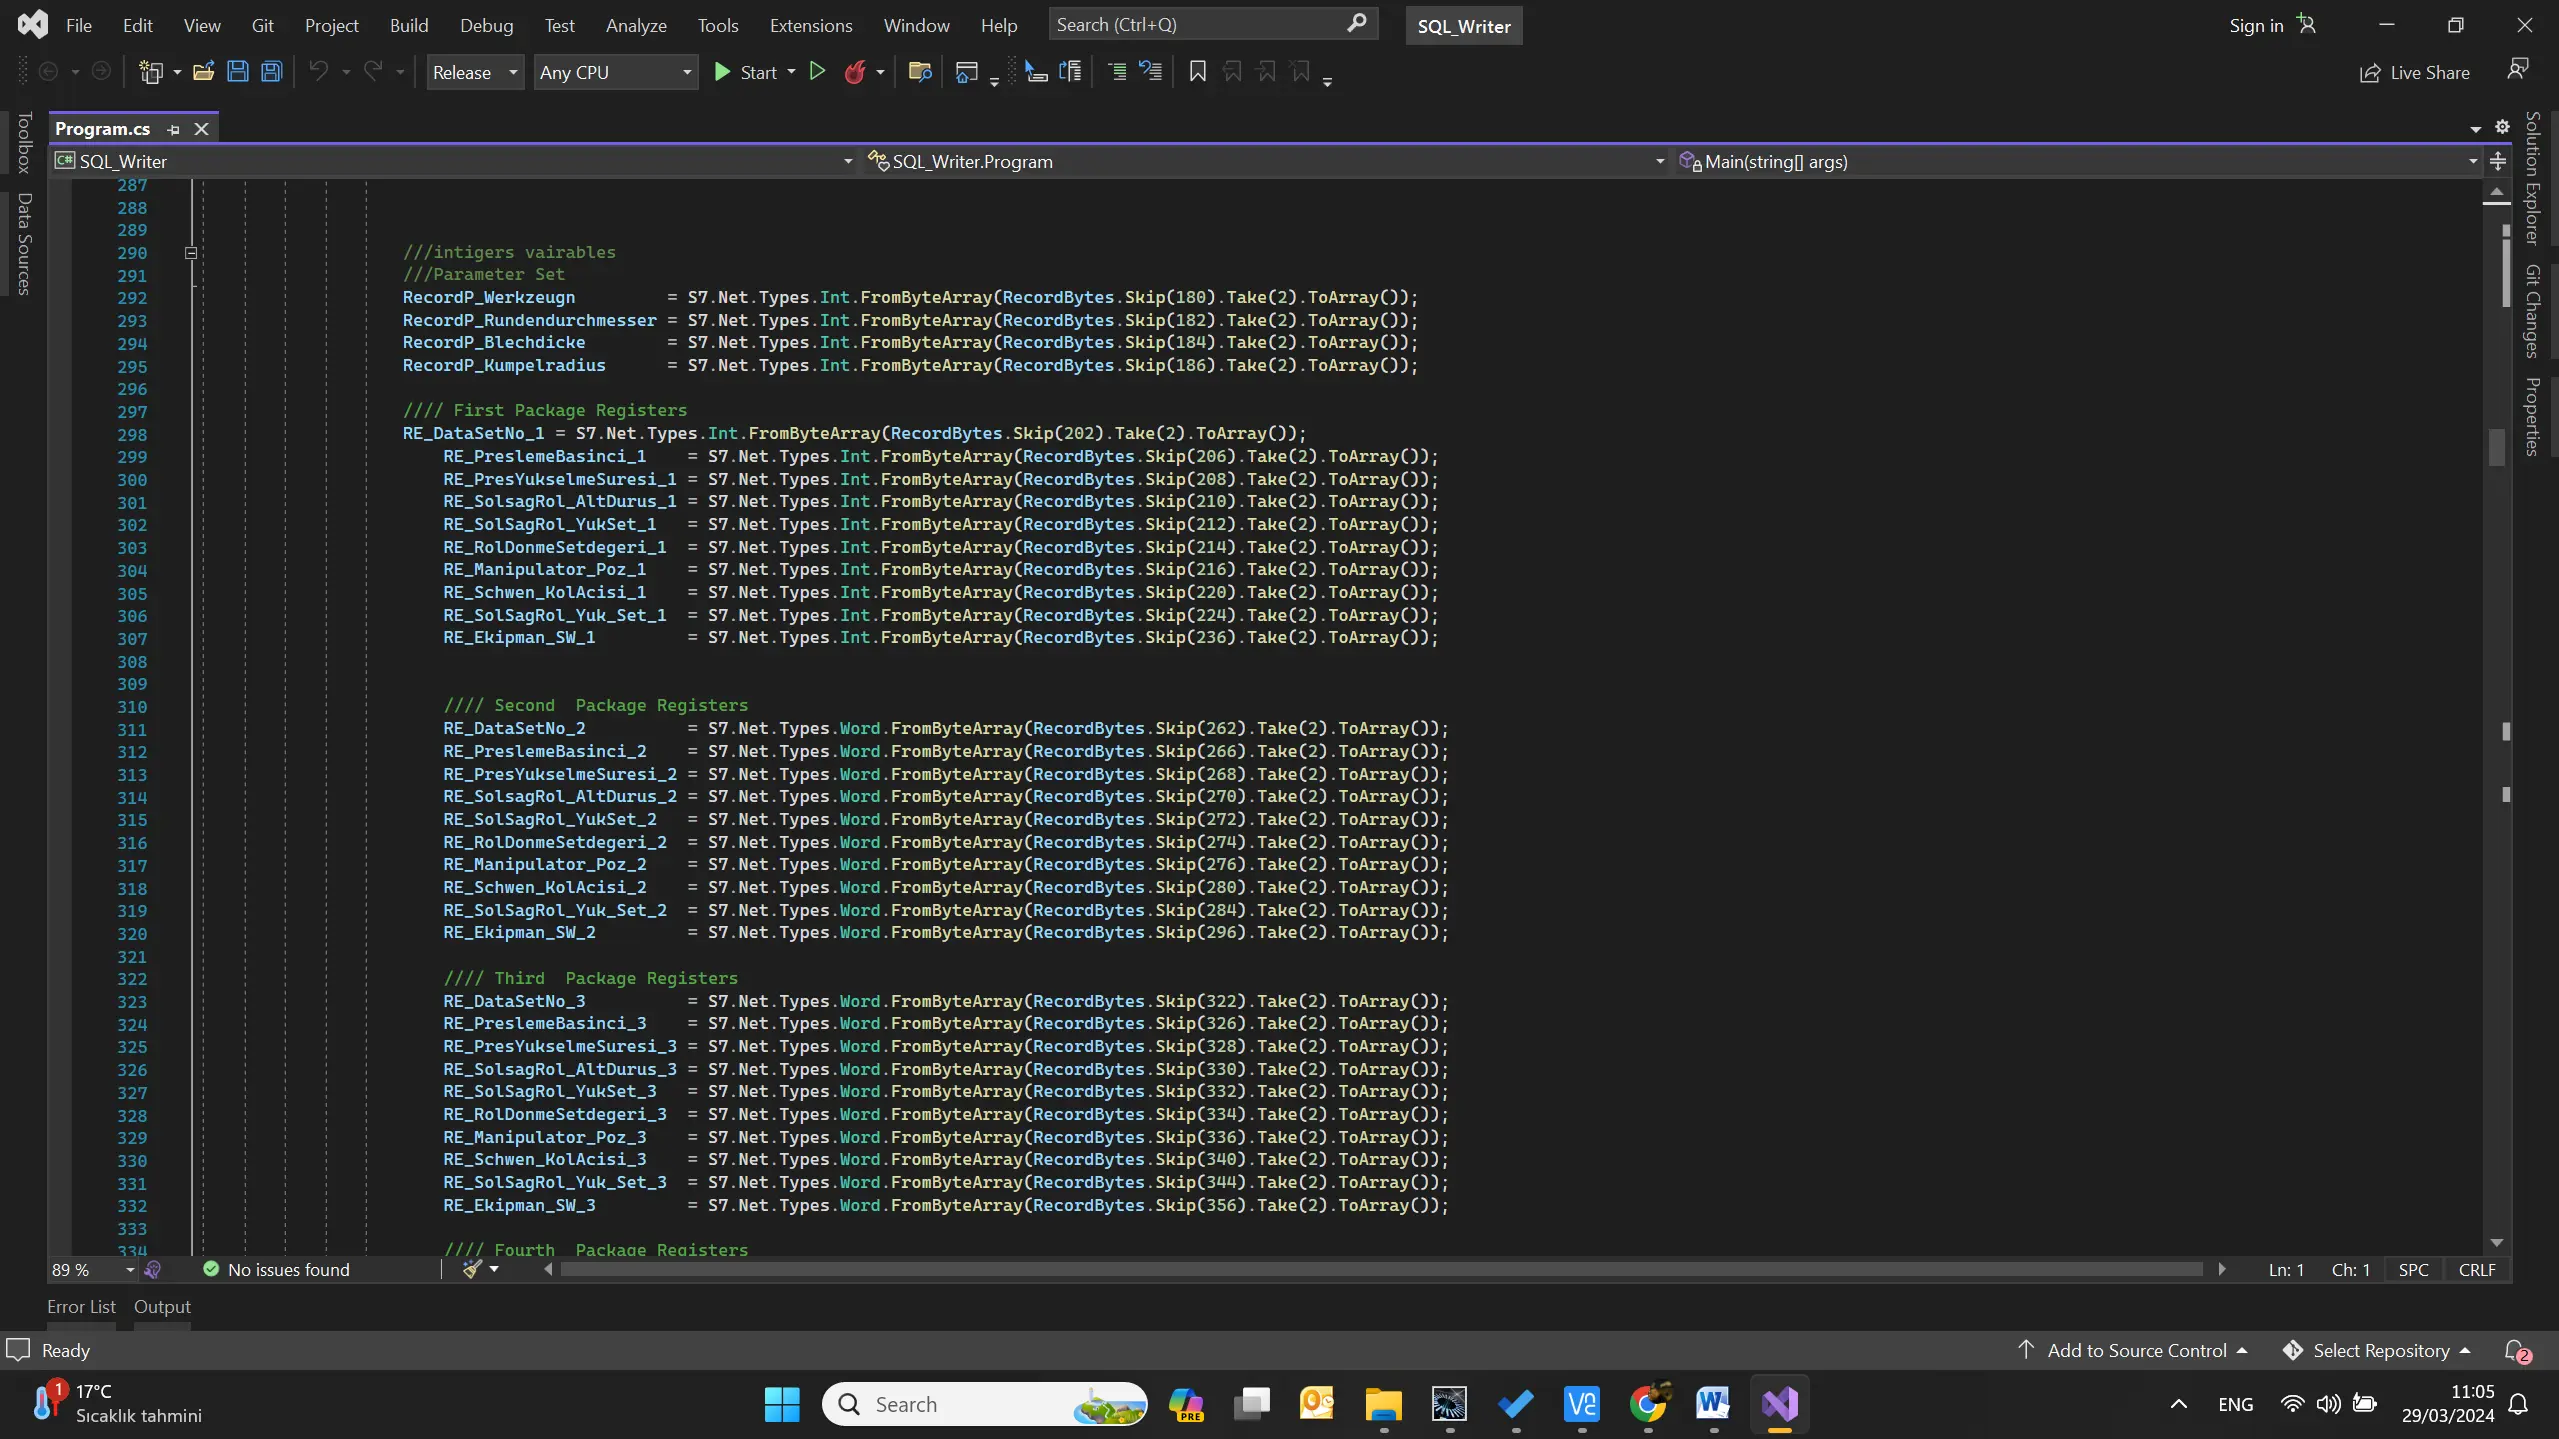Viewport: 2559px width, 1439px height.
Task: Toggle bookmark on the current line
Action: tap(1197, 72)
